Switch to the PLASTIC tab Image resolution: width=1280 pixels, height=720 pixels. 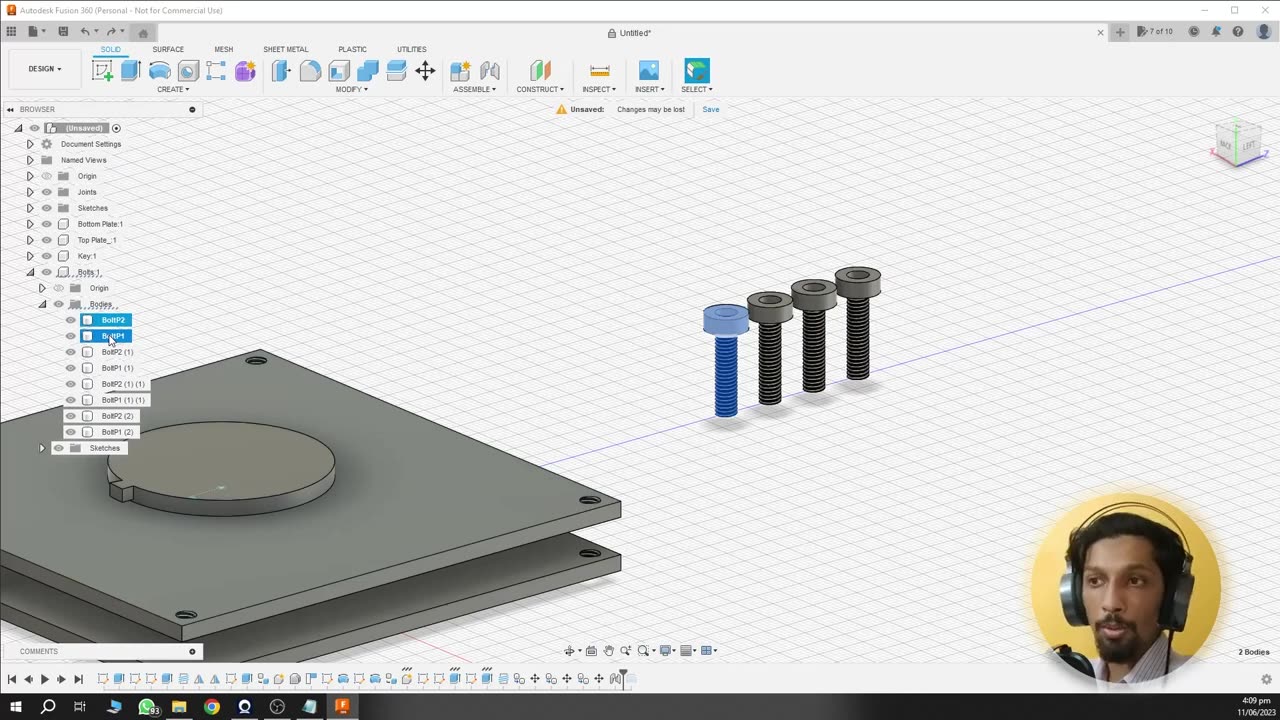point(352,49)
